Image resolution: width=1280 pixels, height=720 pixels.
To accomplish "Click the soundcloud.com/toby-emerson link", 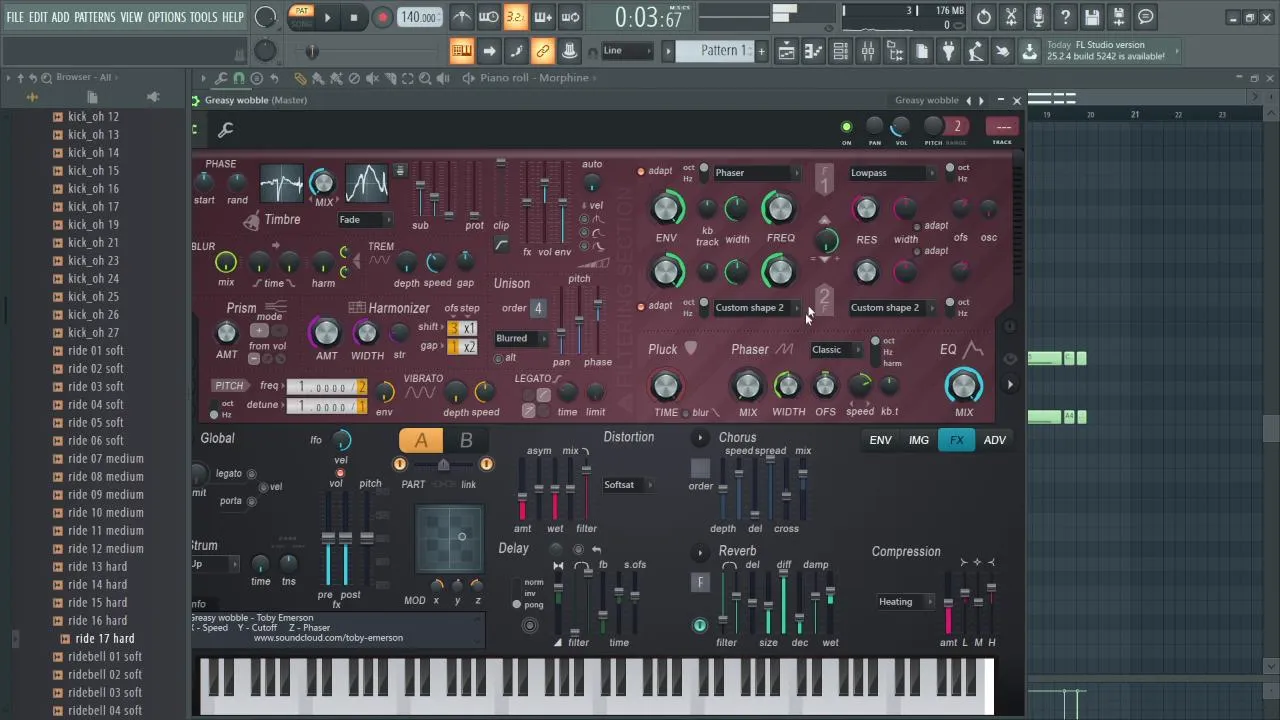I will (328, 638).
